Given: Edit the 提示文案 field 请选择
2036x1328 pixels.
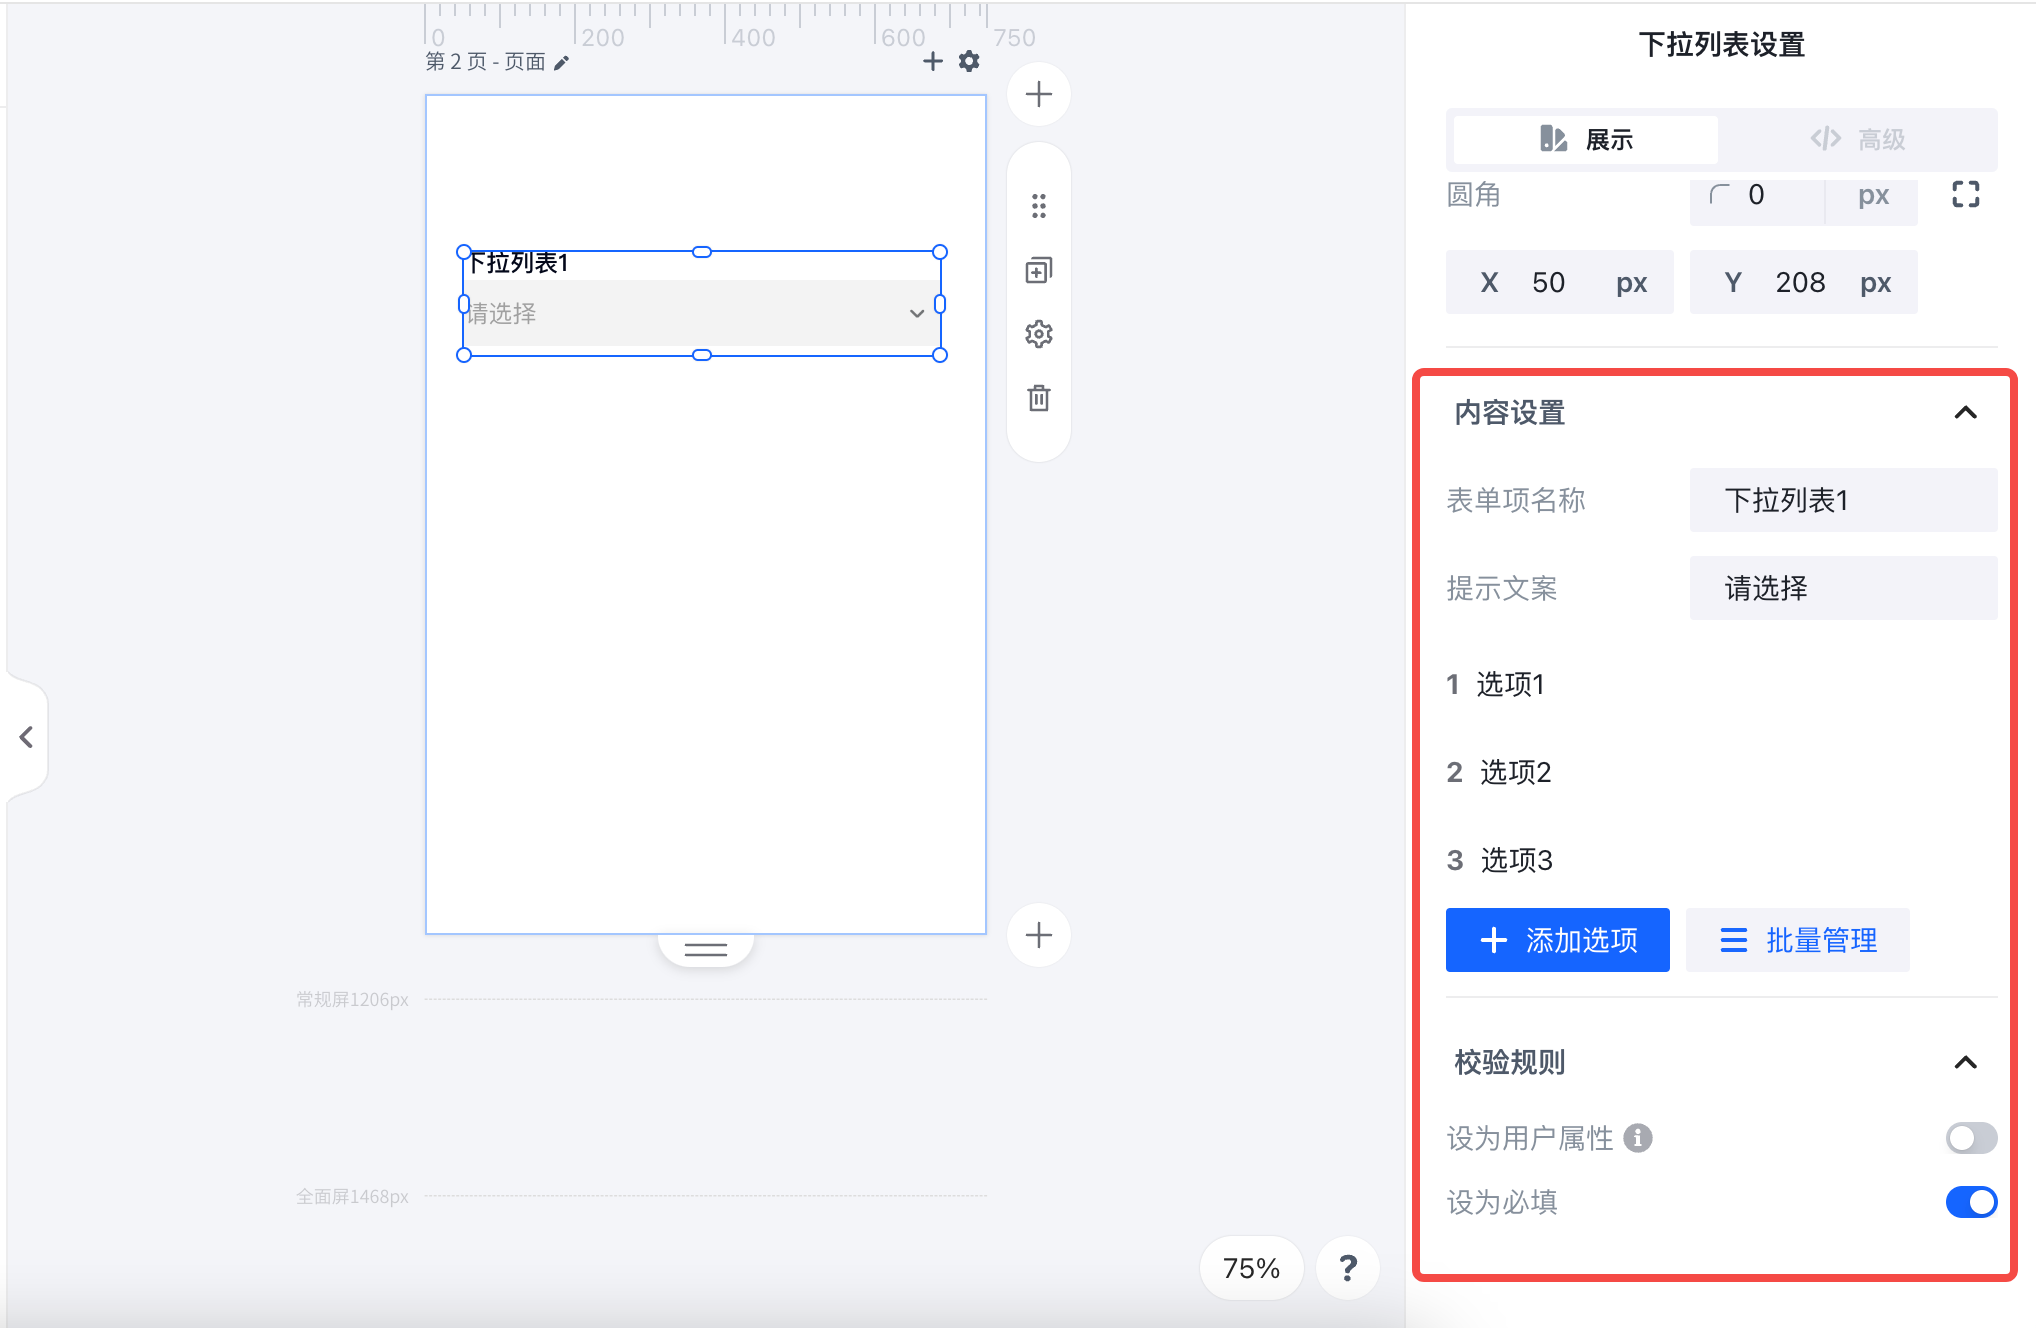Looking at the screenshot, I should point(1843,588).
